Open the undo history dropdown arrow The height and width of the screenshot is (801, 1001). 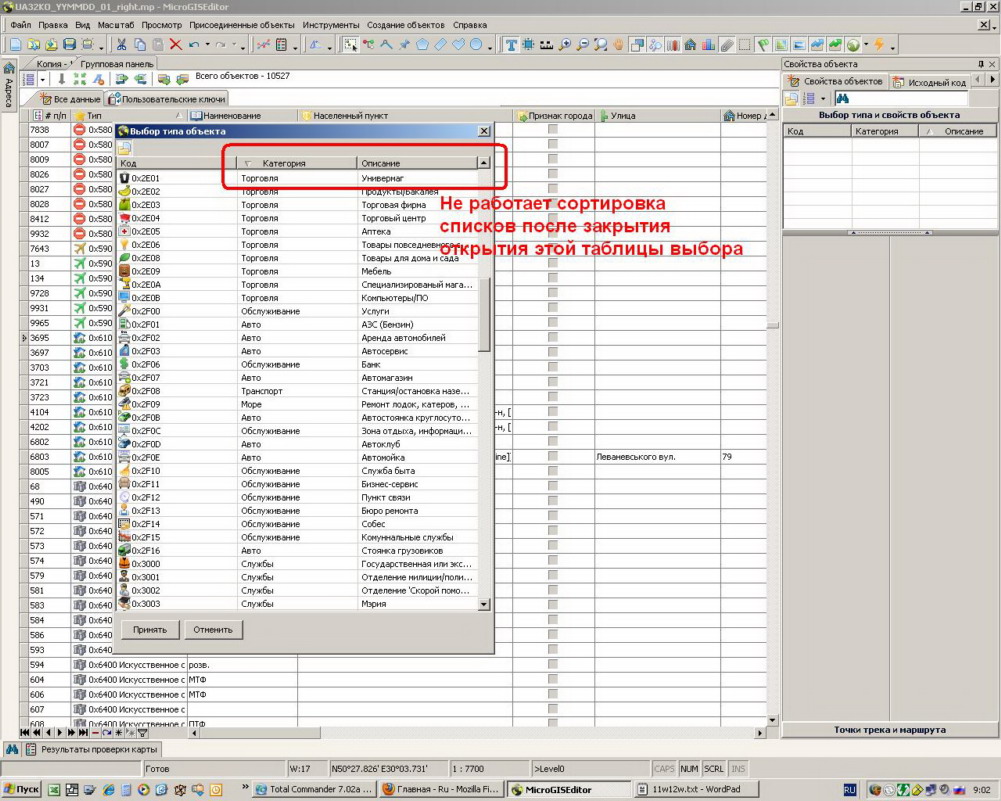coord(207,45)
